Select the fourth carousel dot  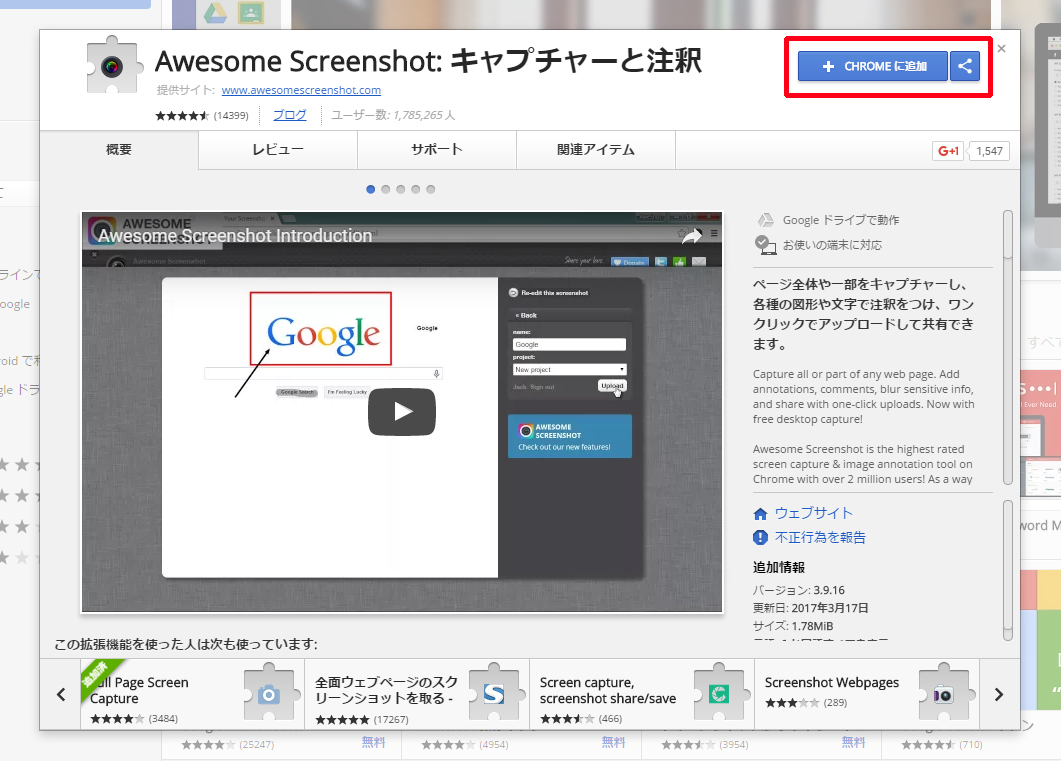[x=415, y=189]
